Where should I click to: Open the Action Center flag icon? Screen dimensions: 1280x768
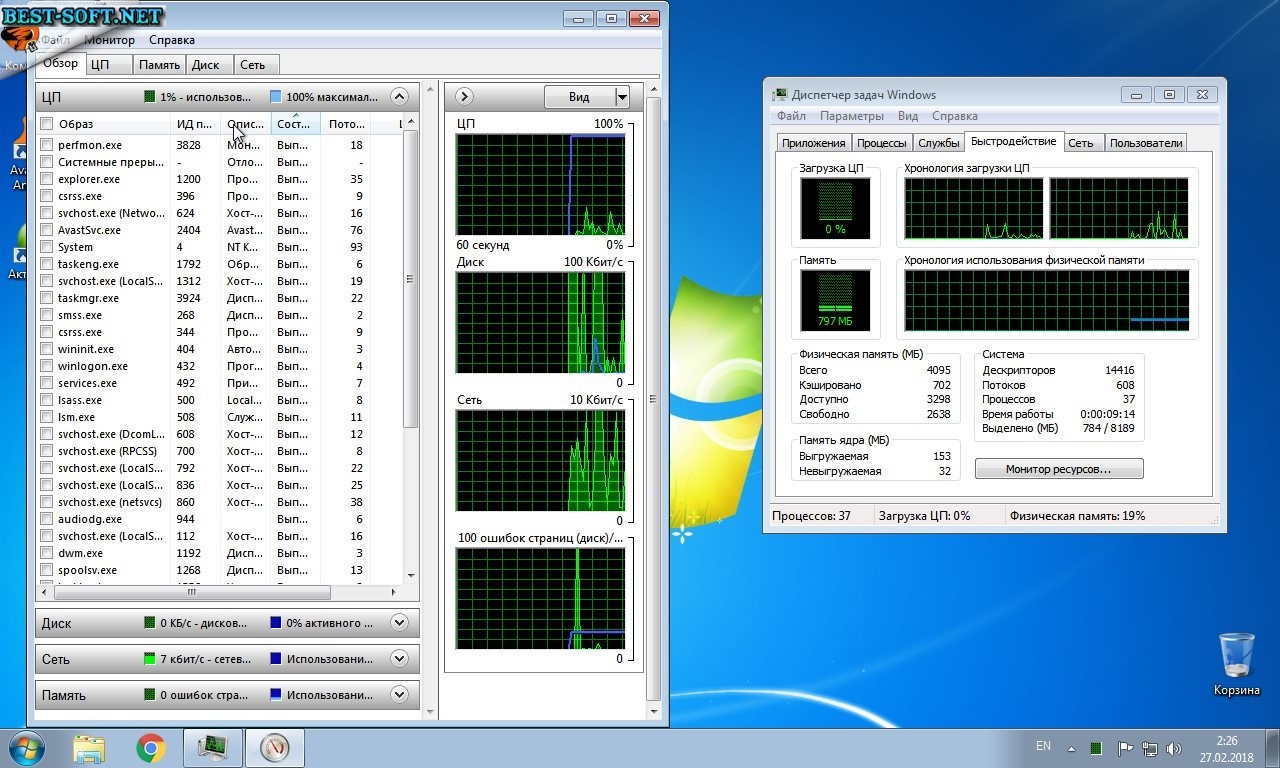pos(1124,748)
